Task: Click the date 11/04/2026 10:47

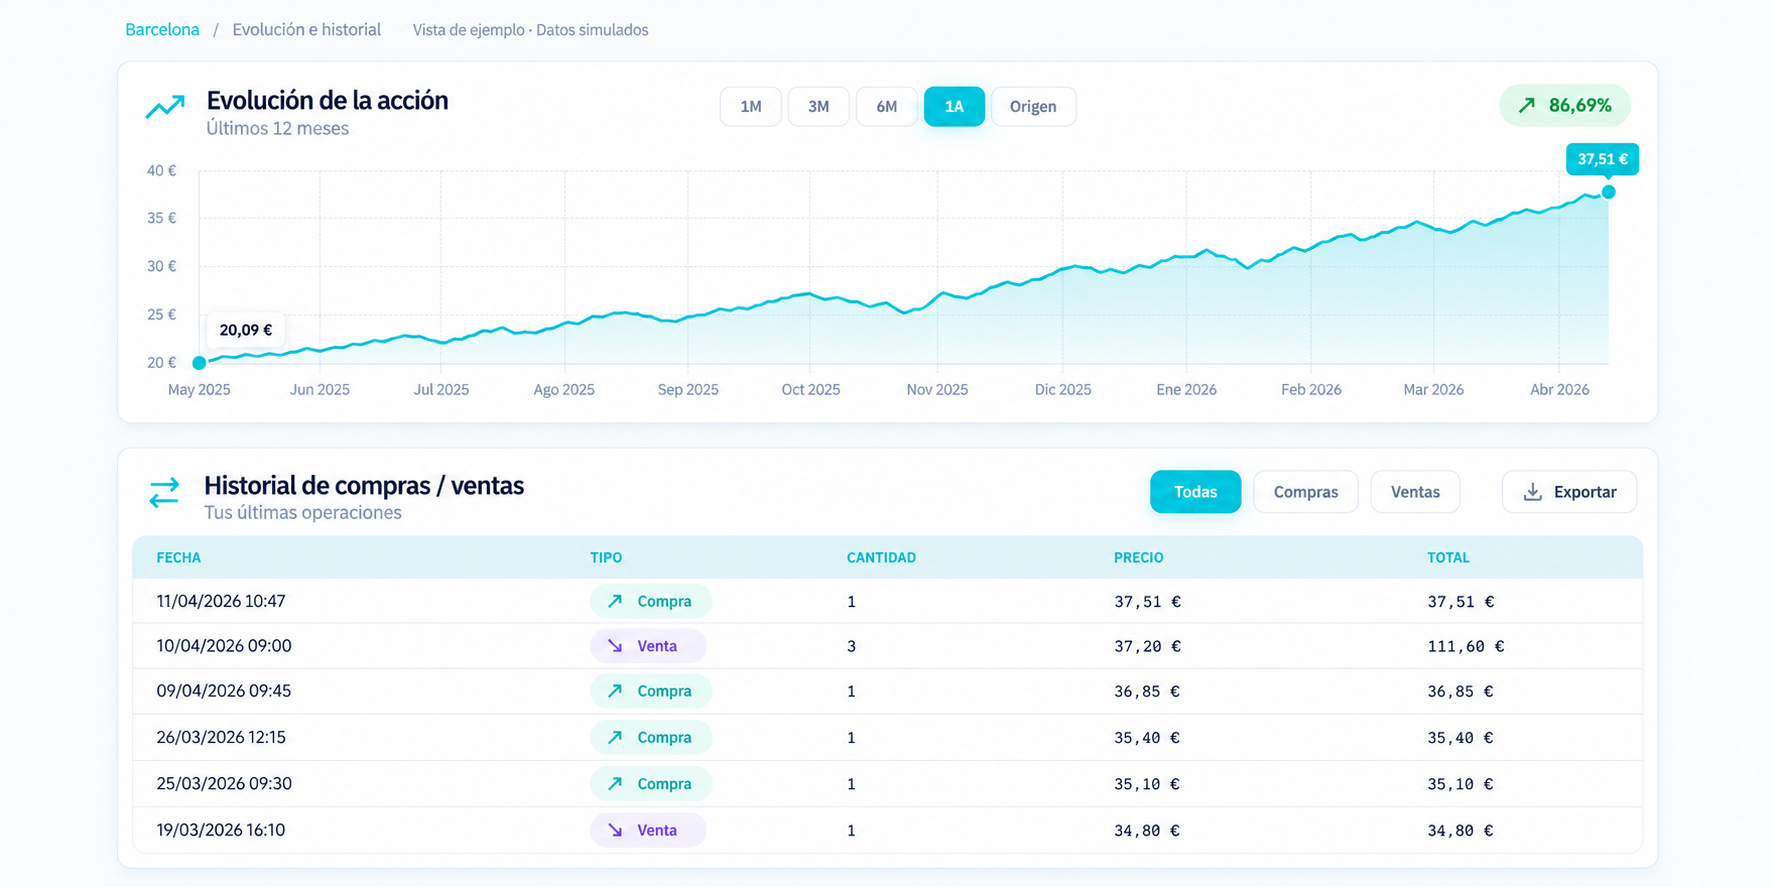Action: (221, 601)
